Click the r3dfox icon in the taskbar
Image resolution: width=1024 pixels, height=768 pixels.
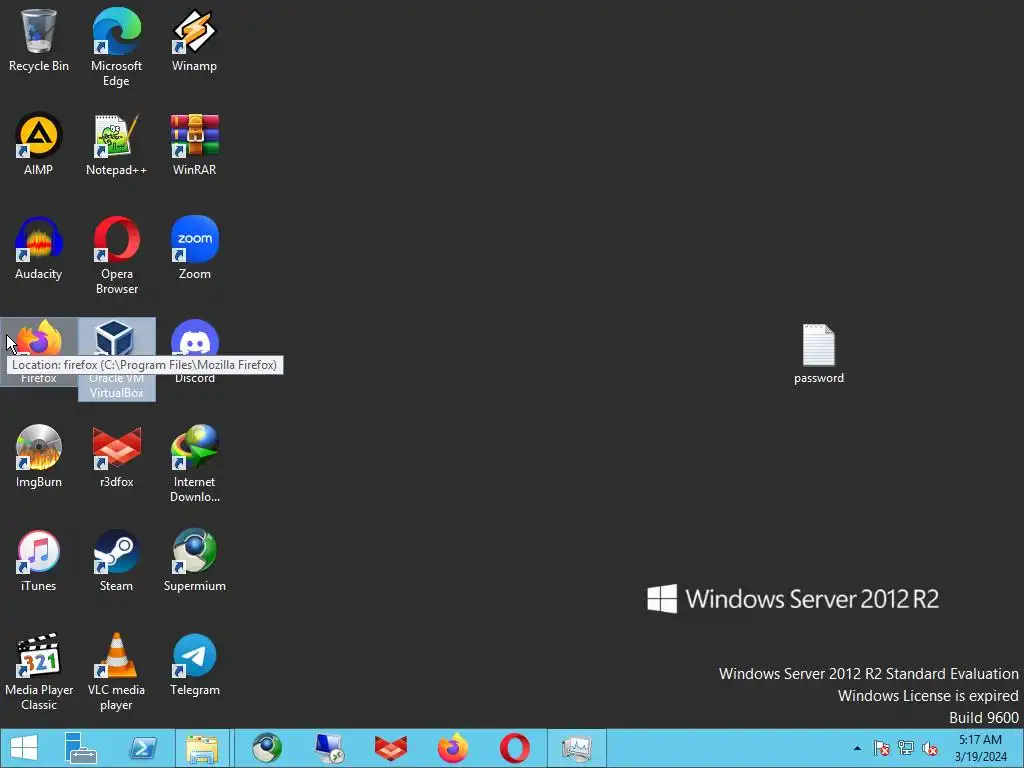click(391, 748)
